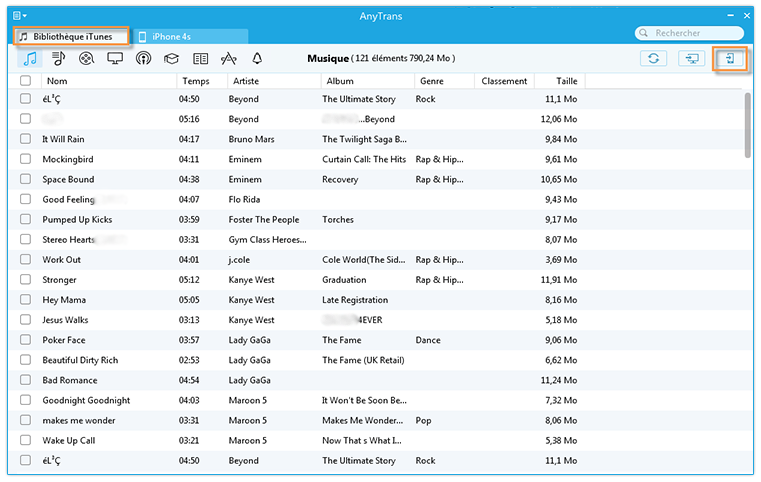Click artist Flo Rida cell

pos(244,199)
